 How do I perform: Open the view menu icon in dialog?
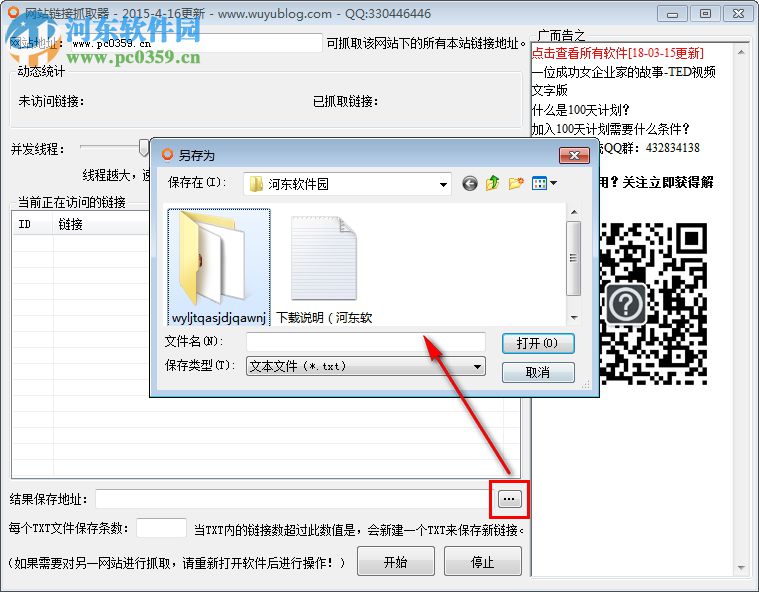544,183
